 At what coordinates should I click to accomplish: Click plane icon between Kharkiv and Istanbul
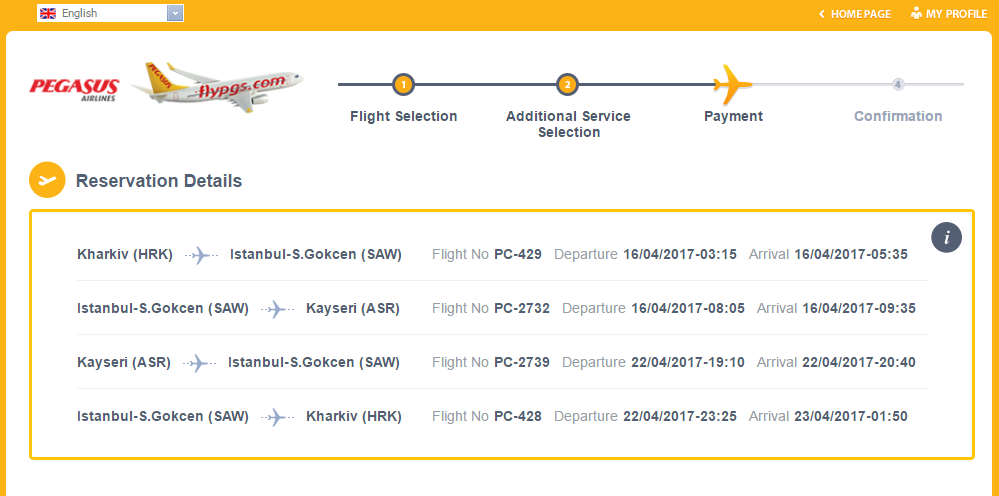pos(201,255)
